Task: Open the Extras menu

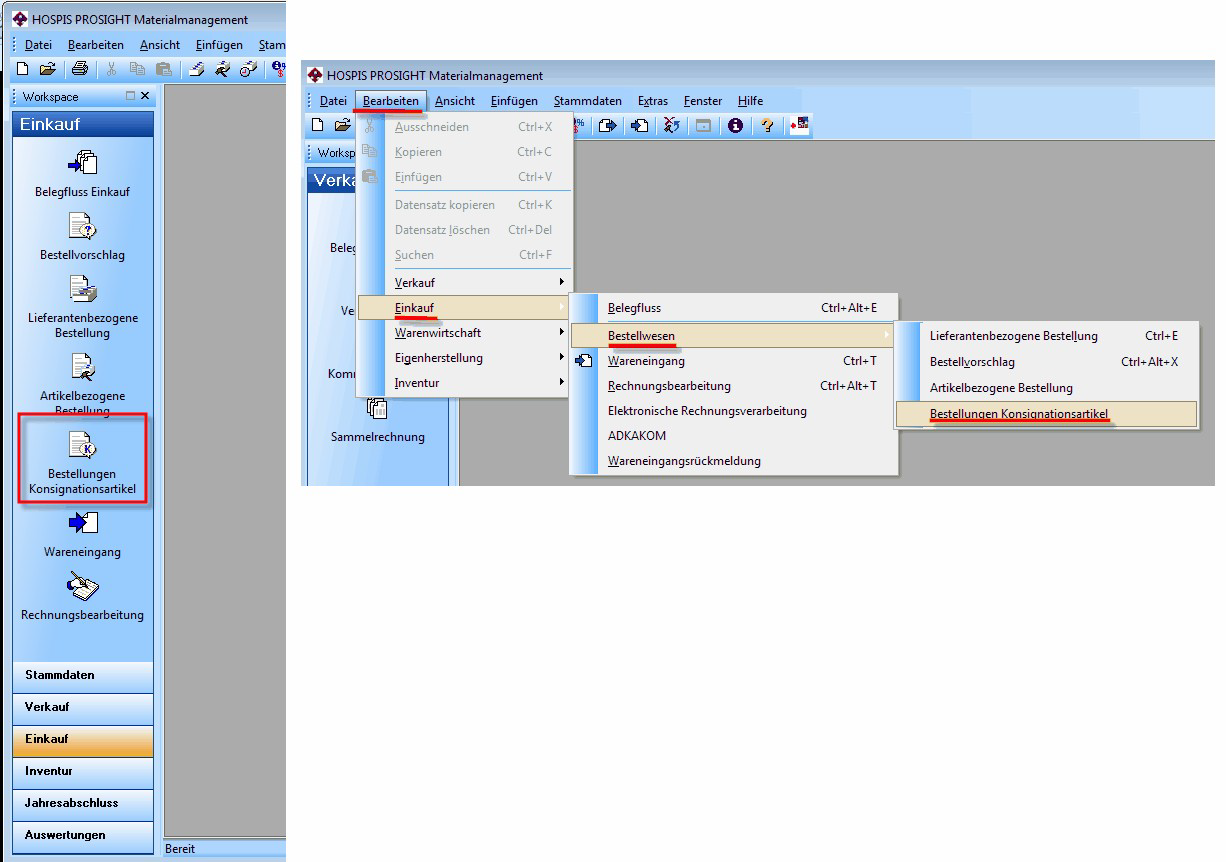Action: pos(653,101)
